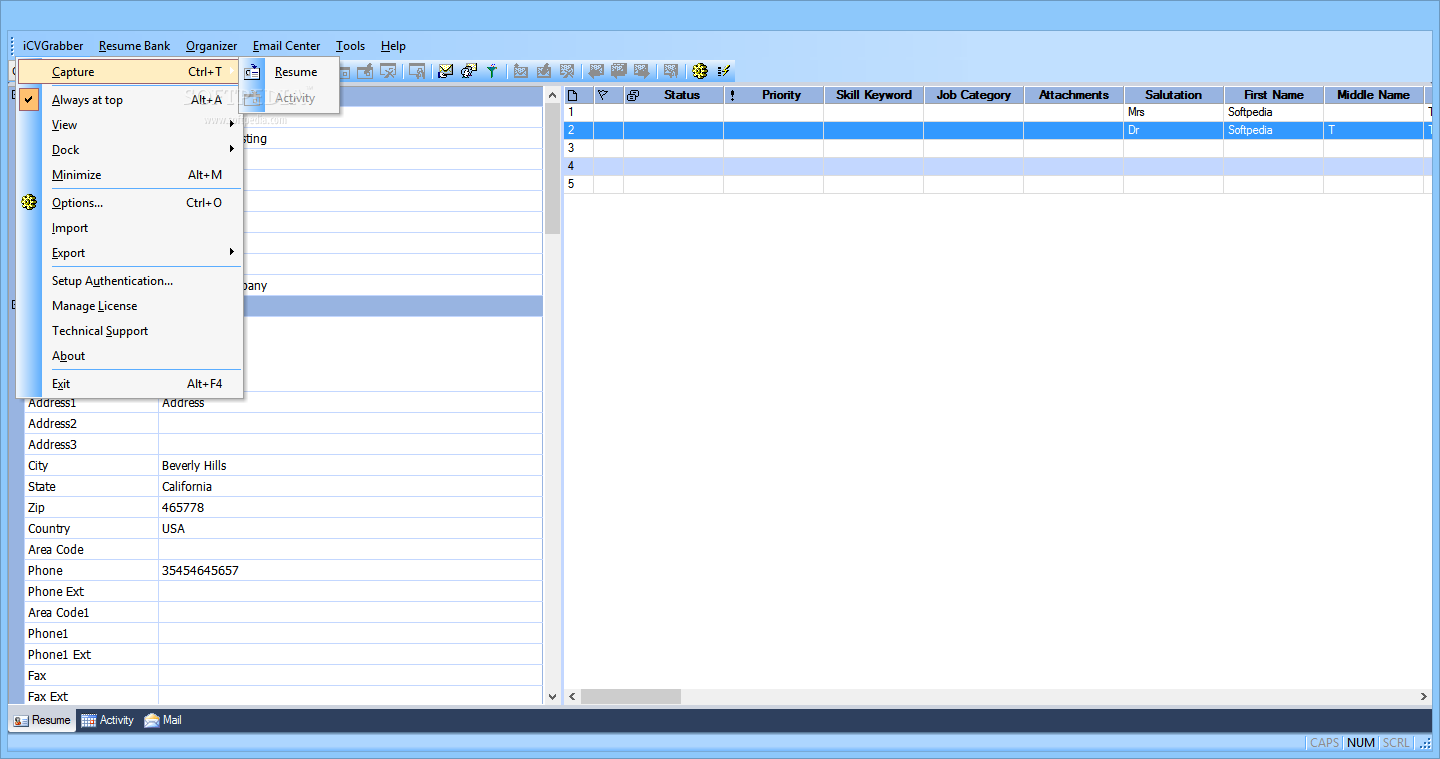The width and height of the screenshot is (1440, 759).
Task: Click the yellow gear toolbar icon
Action: pos(700,71)
